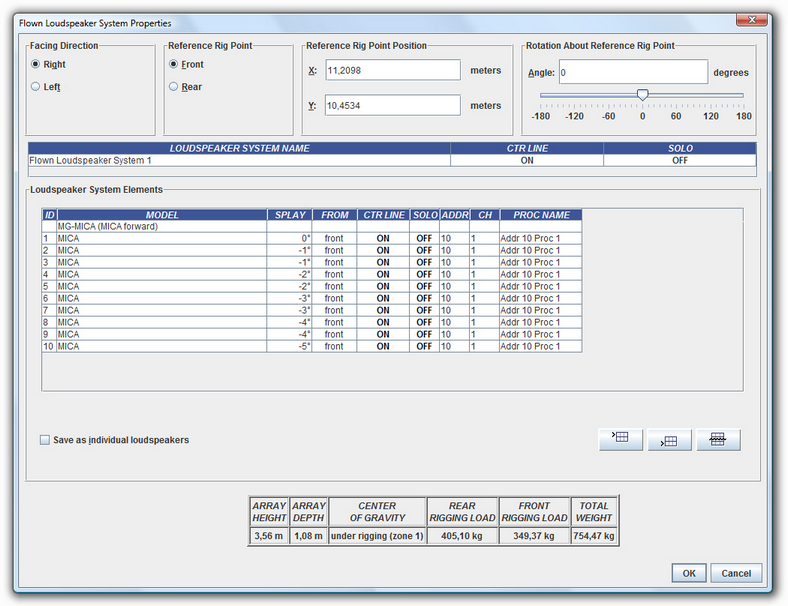
Task: Choose Front reference rig point
Action: [x=174, y=64]
